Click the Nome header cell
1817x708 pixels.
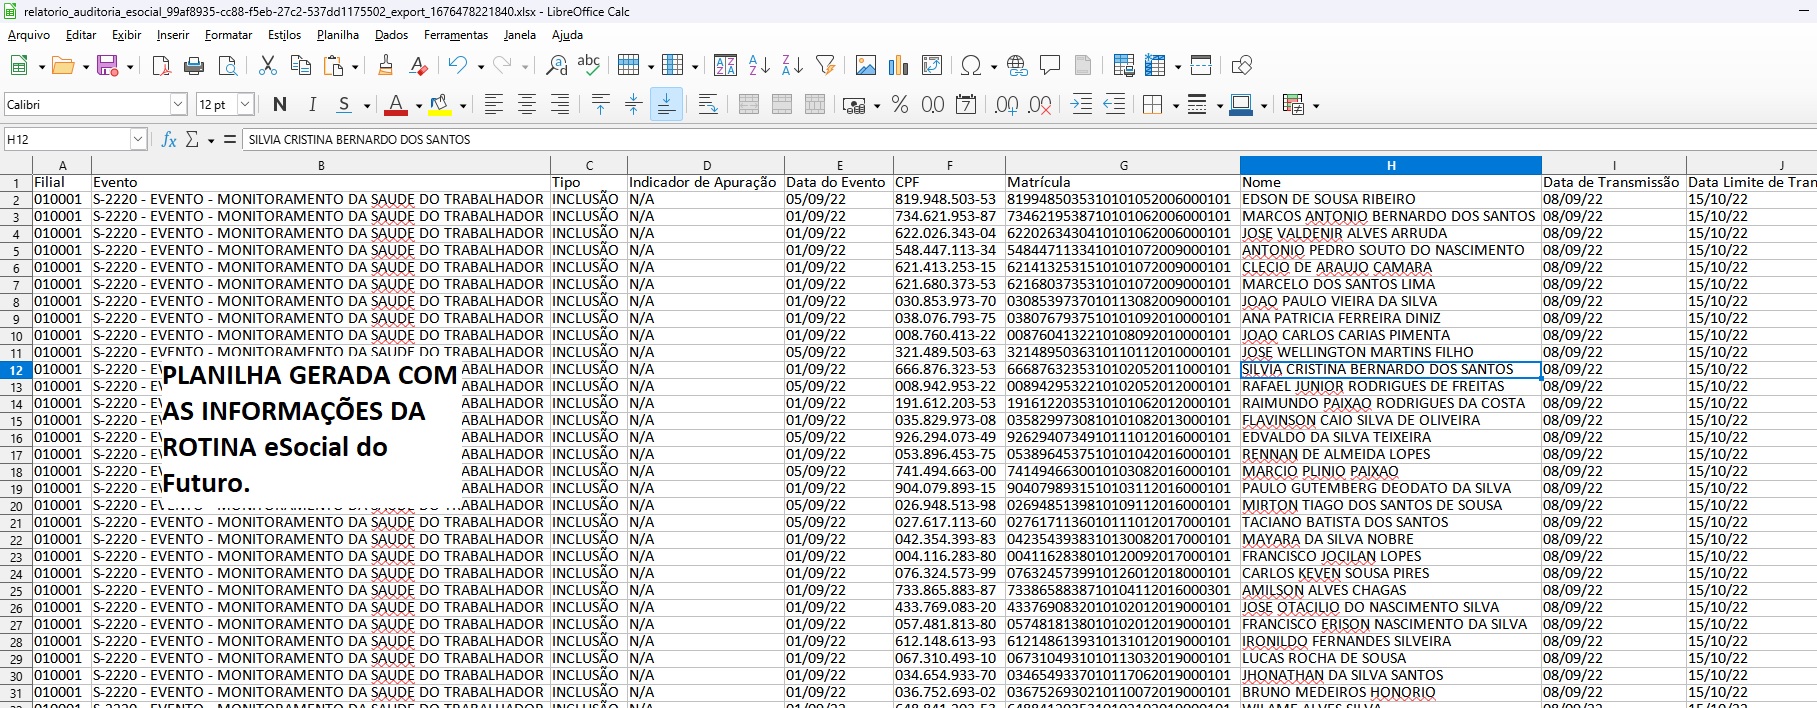(1390, 182)
